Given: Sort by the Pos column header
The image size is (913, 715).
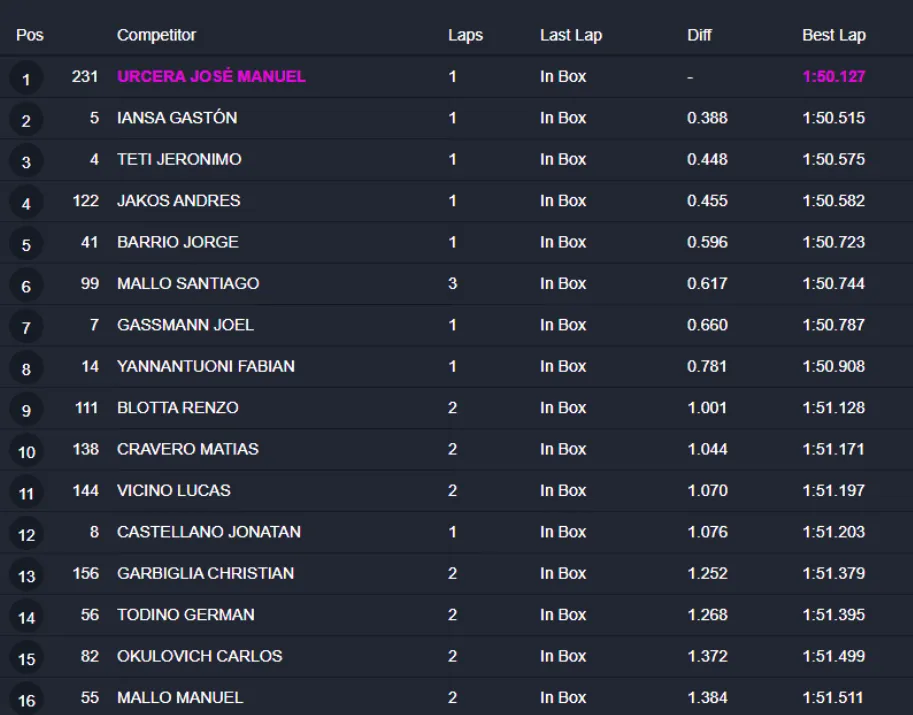Looking at the screenshot, I should point(30,35).
